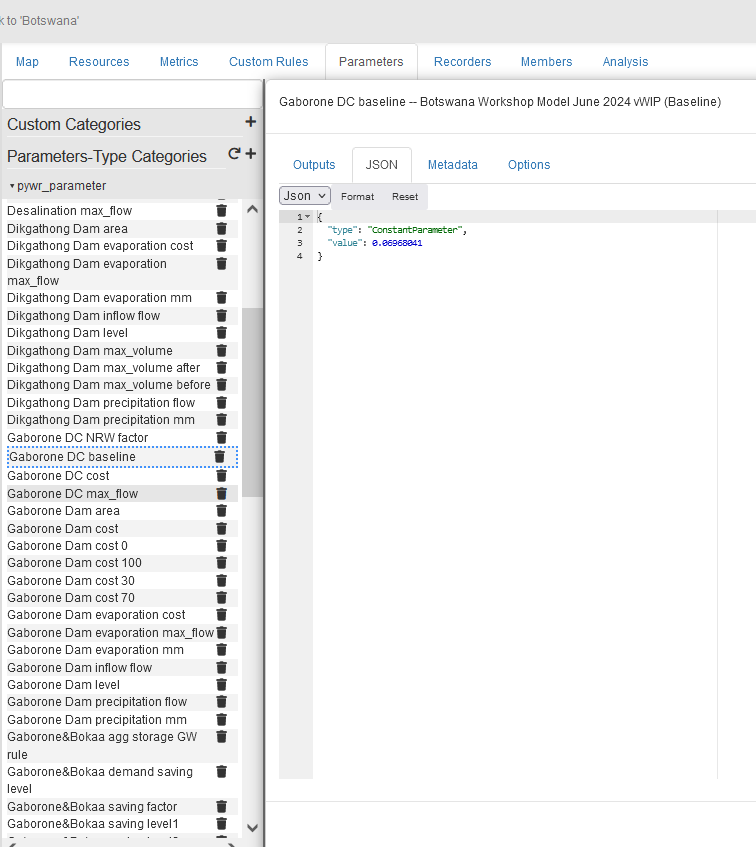Delete Gaborone Dam inflow flow parameter
The height and width of the screenshot is (847, 756).
point(221,668)
